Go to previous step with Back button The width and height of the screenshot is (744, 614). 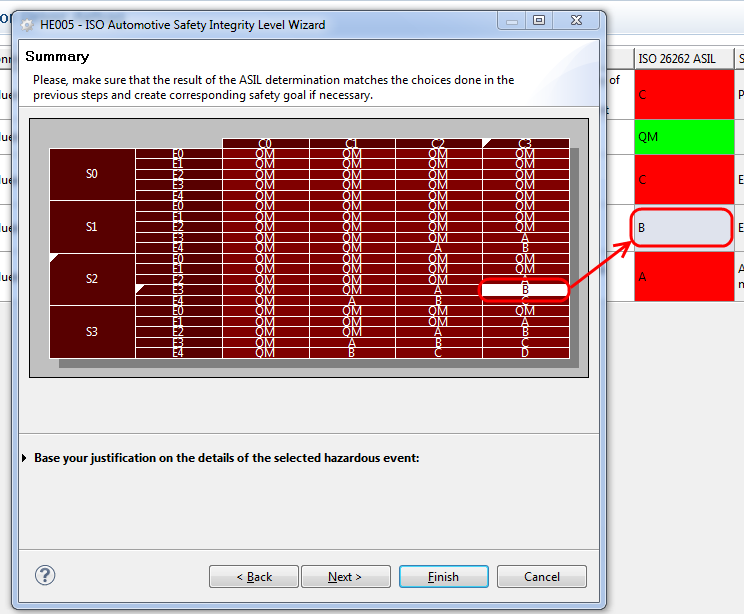point(254,577)
